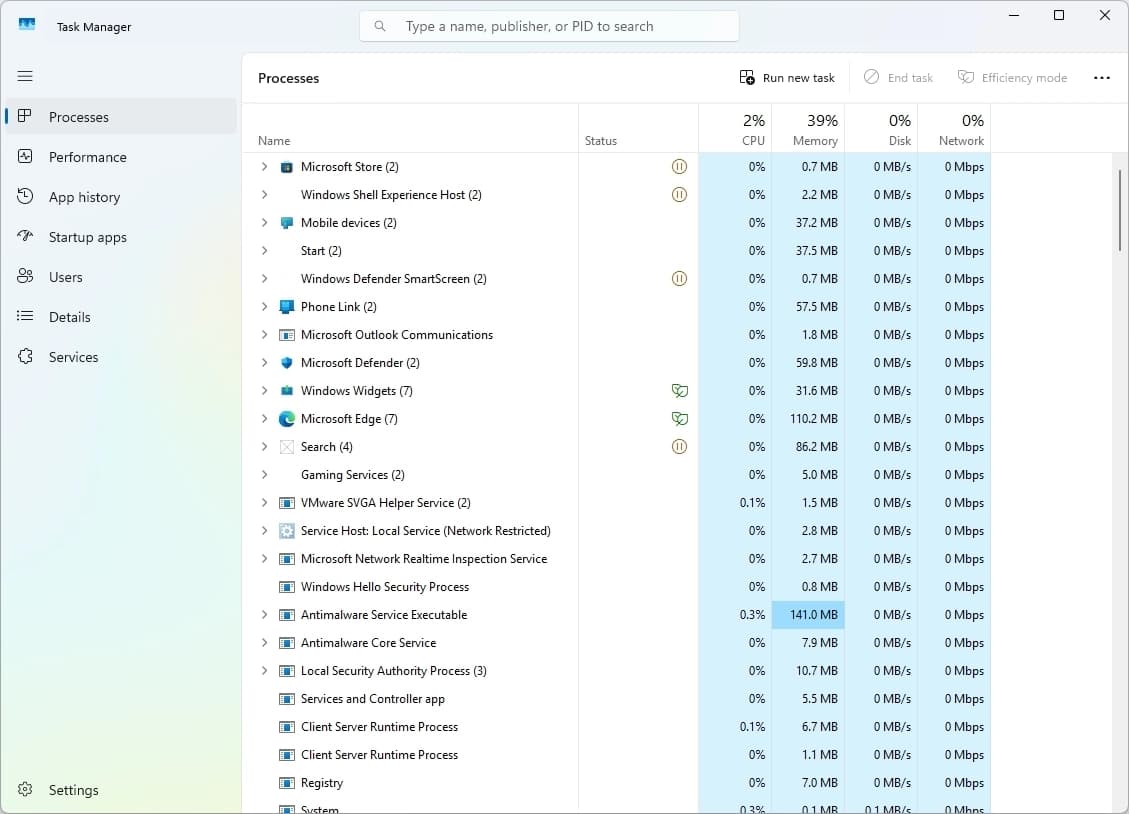
Task: Click the Microsoft Edge process icon
Action: 287,419
